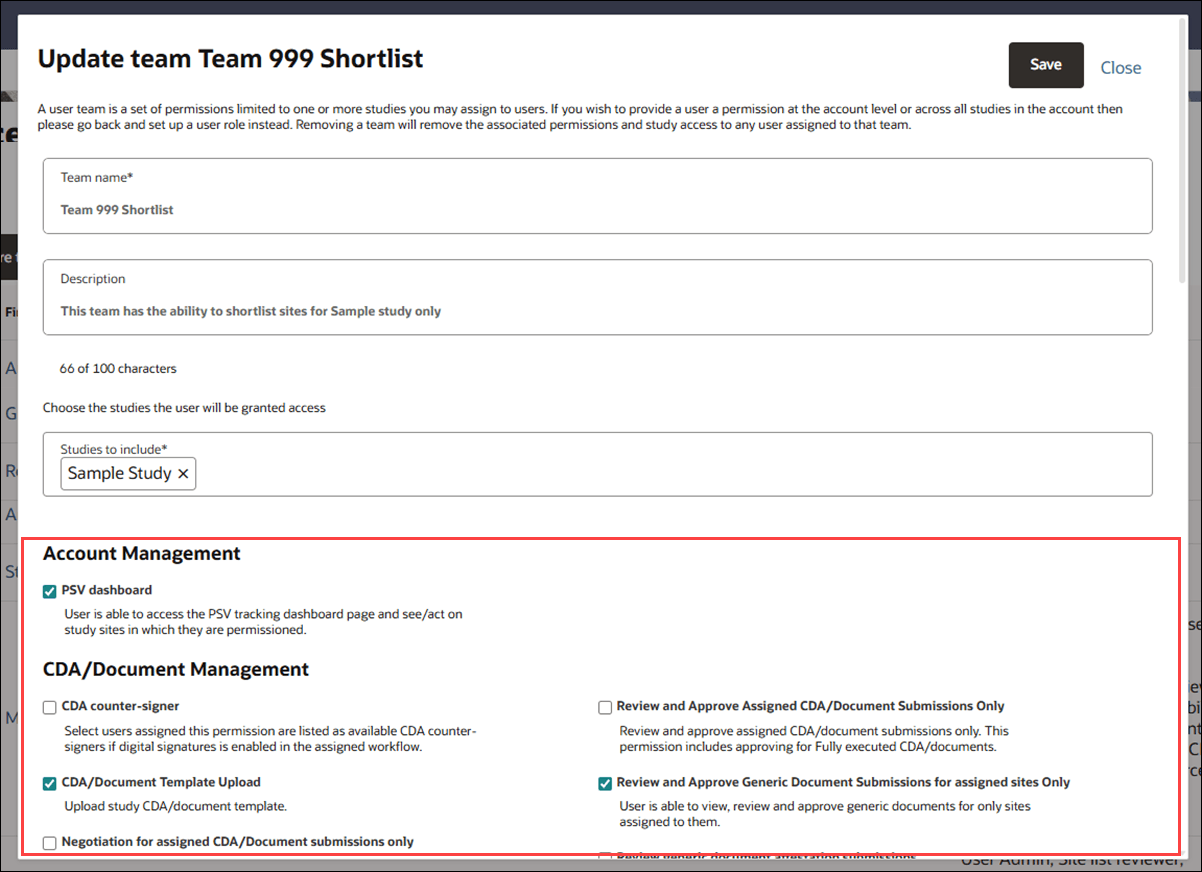Click the Account Management section heading

tap(141, 553)
